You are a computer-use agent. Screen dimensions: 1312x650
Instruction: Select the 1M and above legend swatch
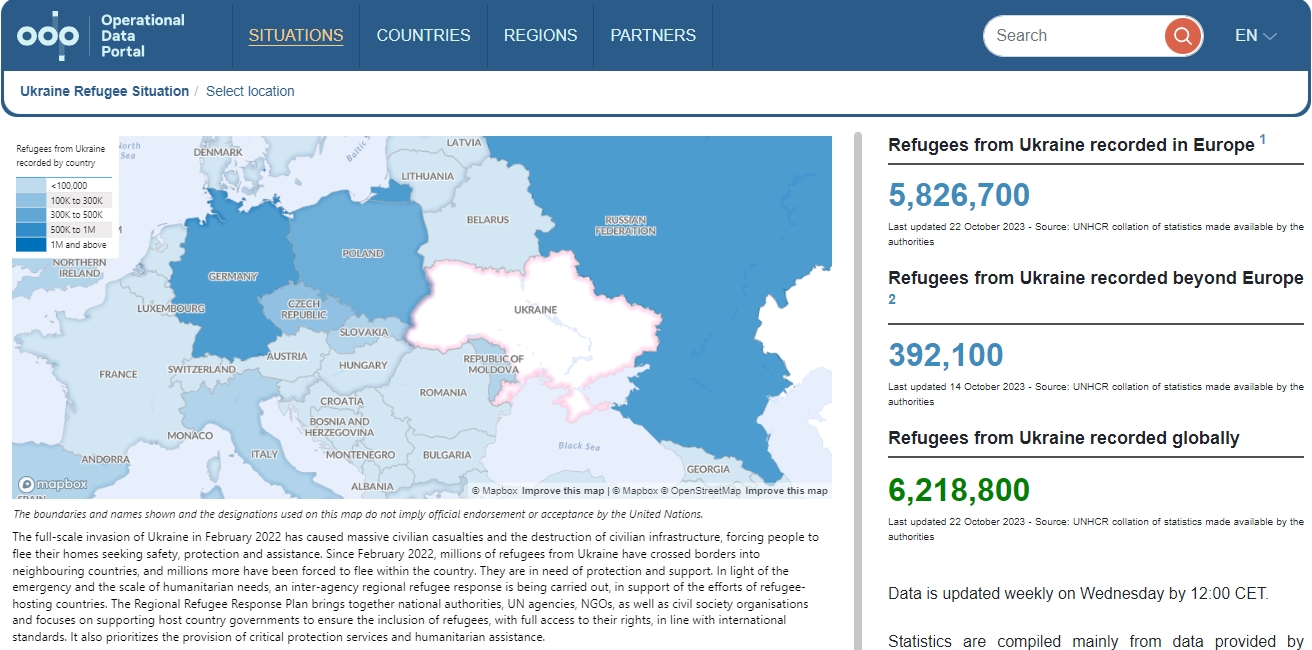coord(32,245)
